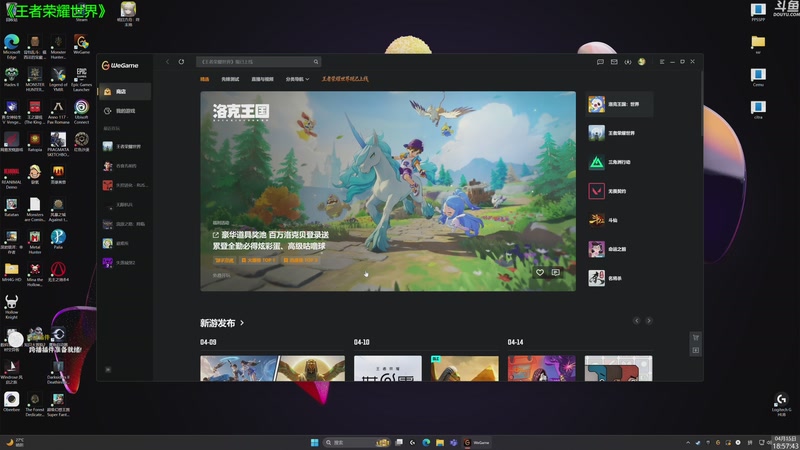This screenshot has width=800, height=450.
Task: Collapse the WeGame sidebar toggle
Action: pos(108,369)
